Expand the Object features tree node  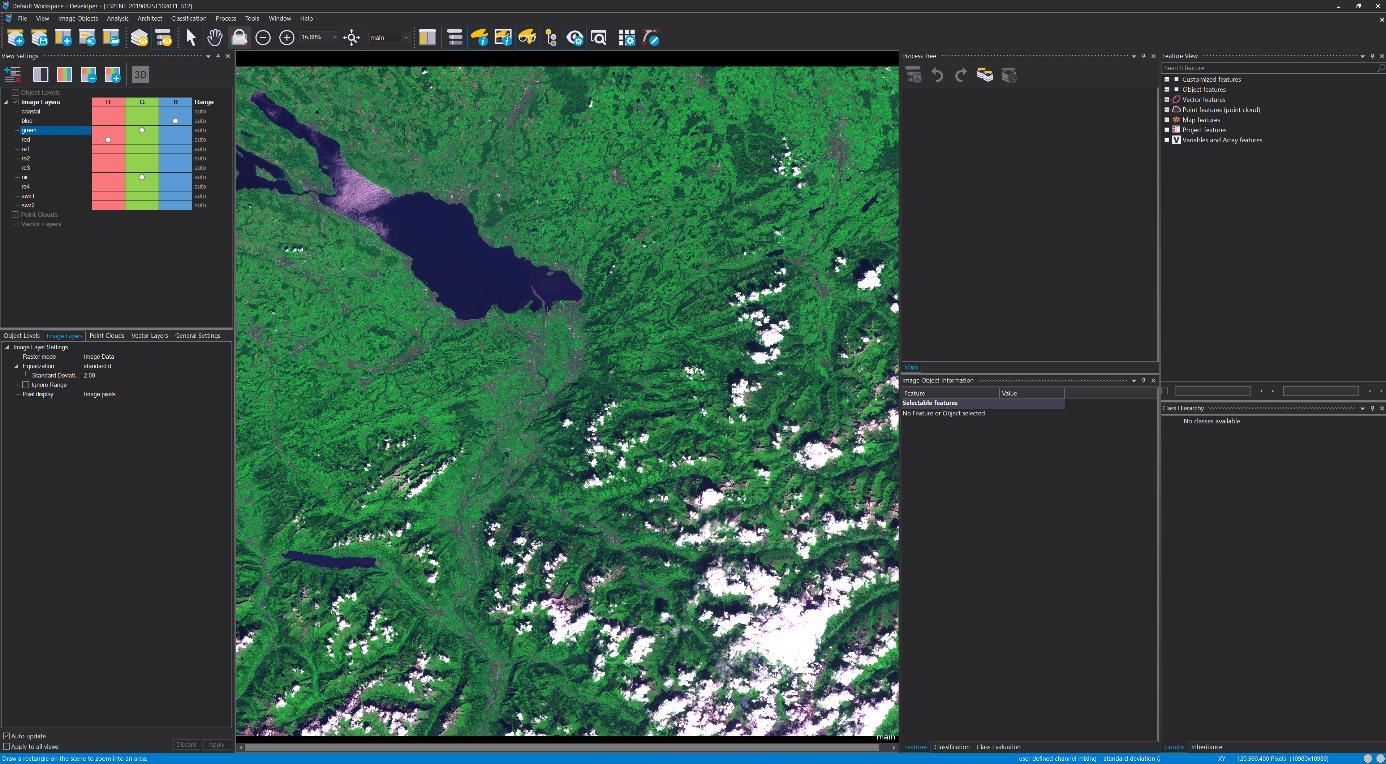(1166, 90)
